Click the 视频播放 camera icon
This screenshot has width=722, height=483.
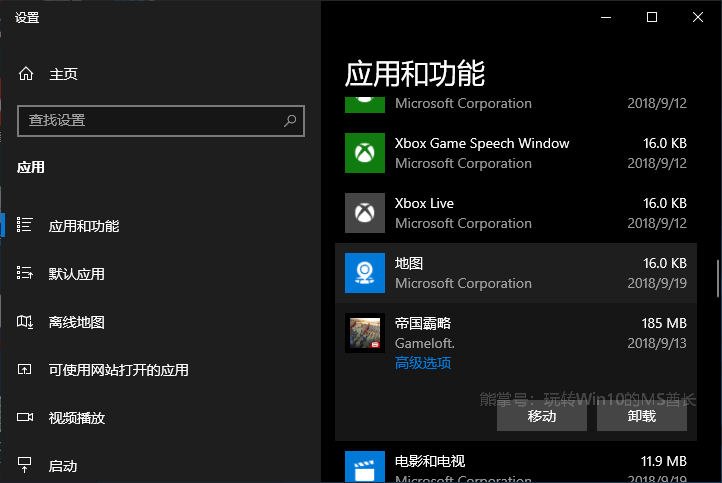click(x=25, y=417)
